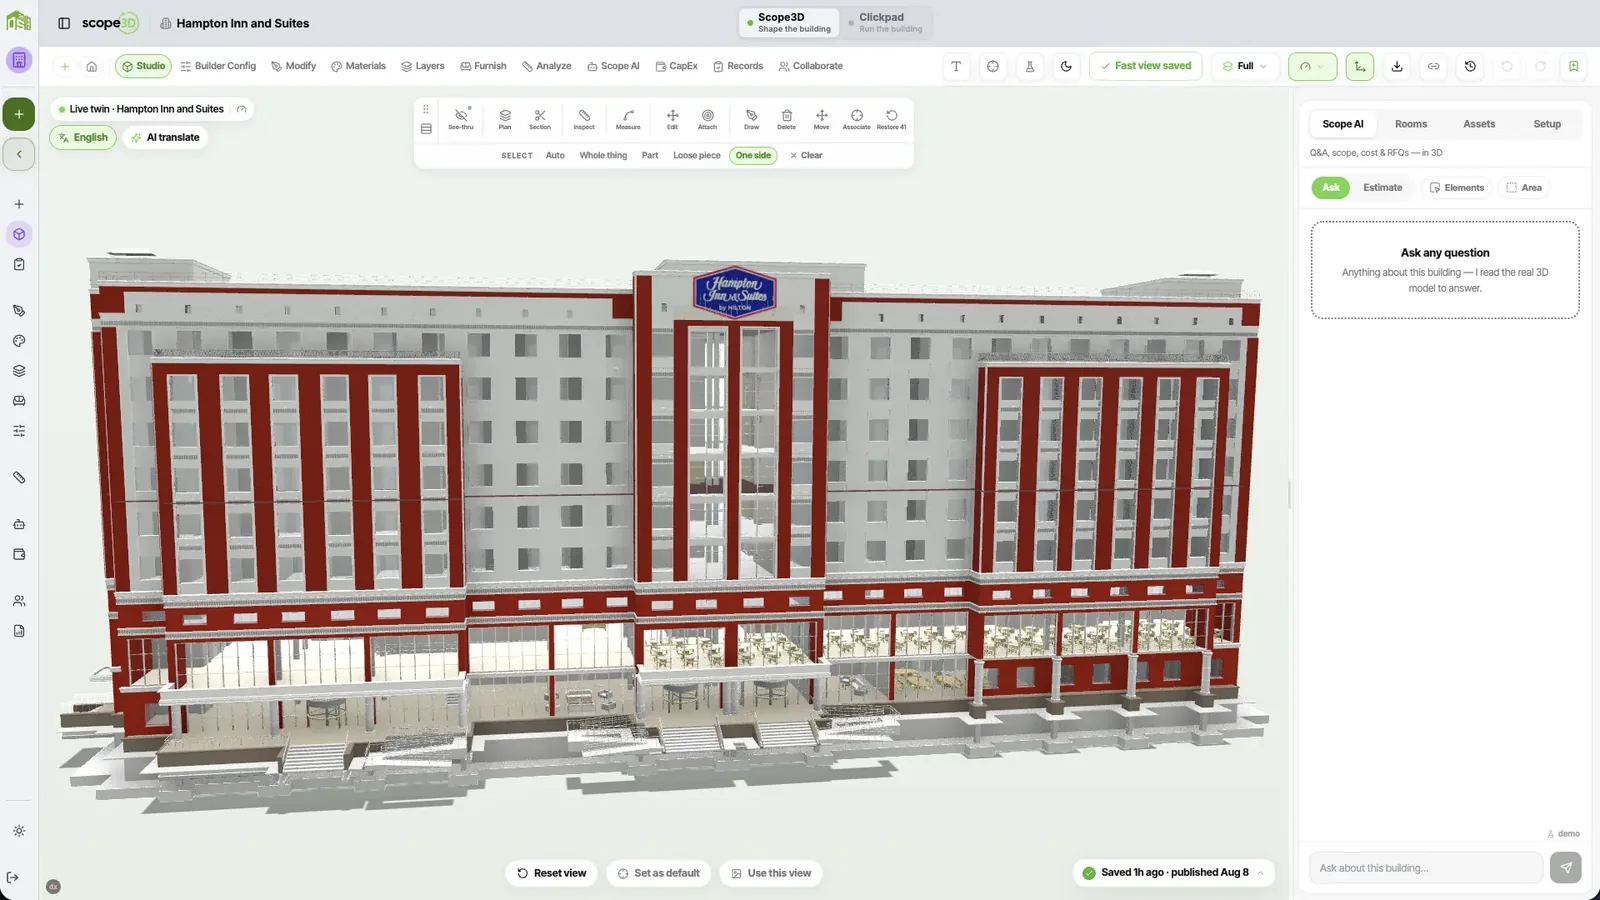Click the crosshair target icon
The height and width of the screenshot is (900, 1600).
coord(993,66)
